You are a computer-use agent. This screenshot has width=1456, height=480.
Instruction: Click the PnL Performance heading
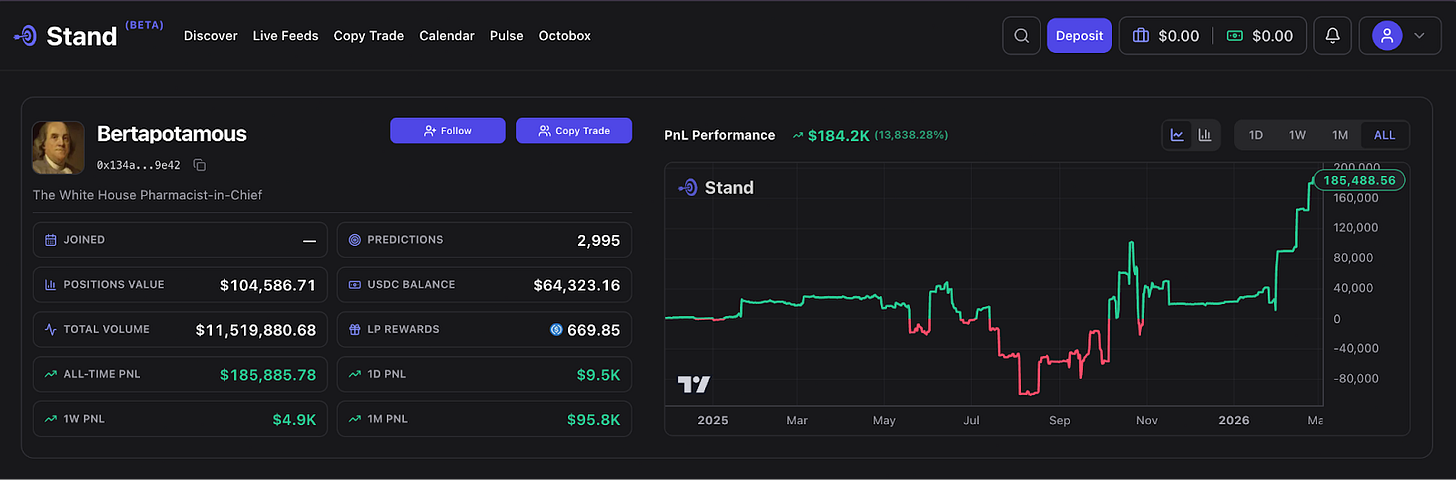[720, 135]
